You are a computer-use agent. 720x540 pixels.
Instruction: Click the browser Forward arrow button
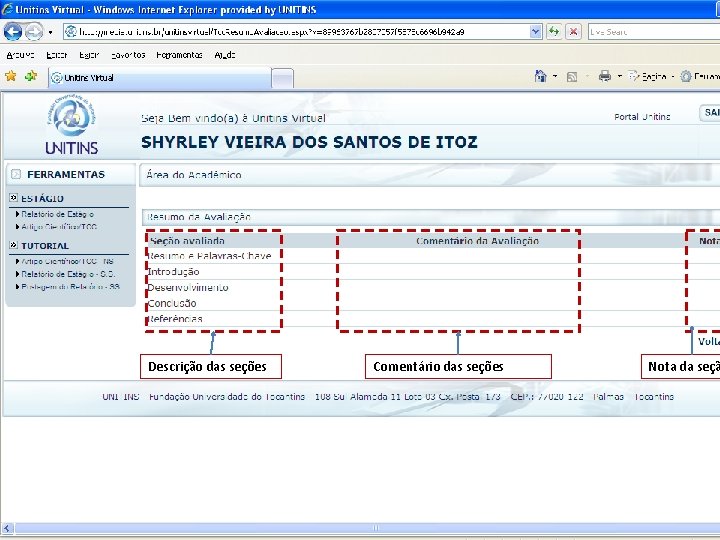[x=34, y=32]
